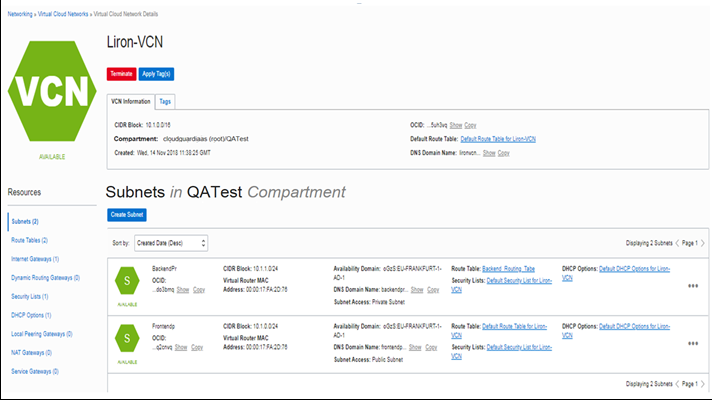Show the VCN DNS Domain Name
Viewport: 712px width, 400px height.
click(489, 153)
